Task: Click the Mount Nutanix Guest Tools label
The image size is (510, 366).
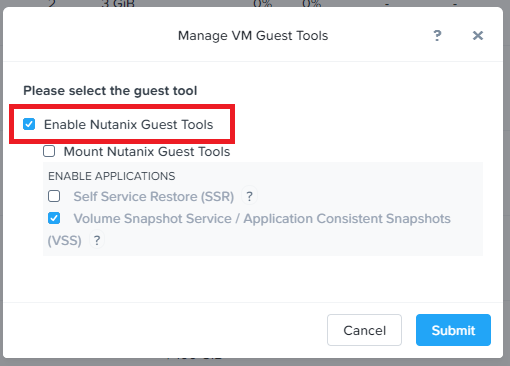Action: coord(147,151)
